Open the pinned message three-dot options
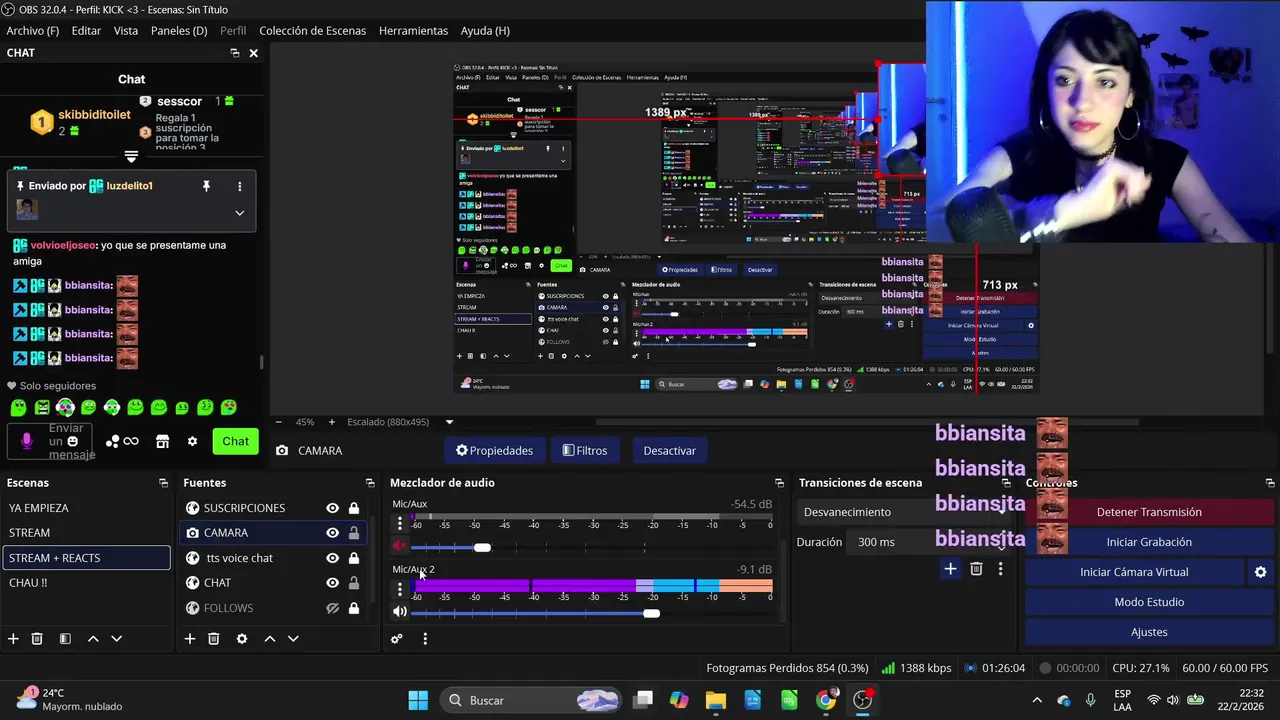This screenshot has width=1280, height=720. [x=239, y=186]
